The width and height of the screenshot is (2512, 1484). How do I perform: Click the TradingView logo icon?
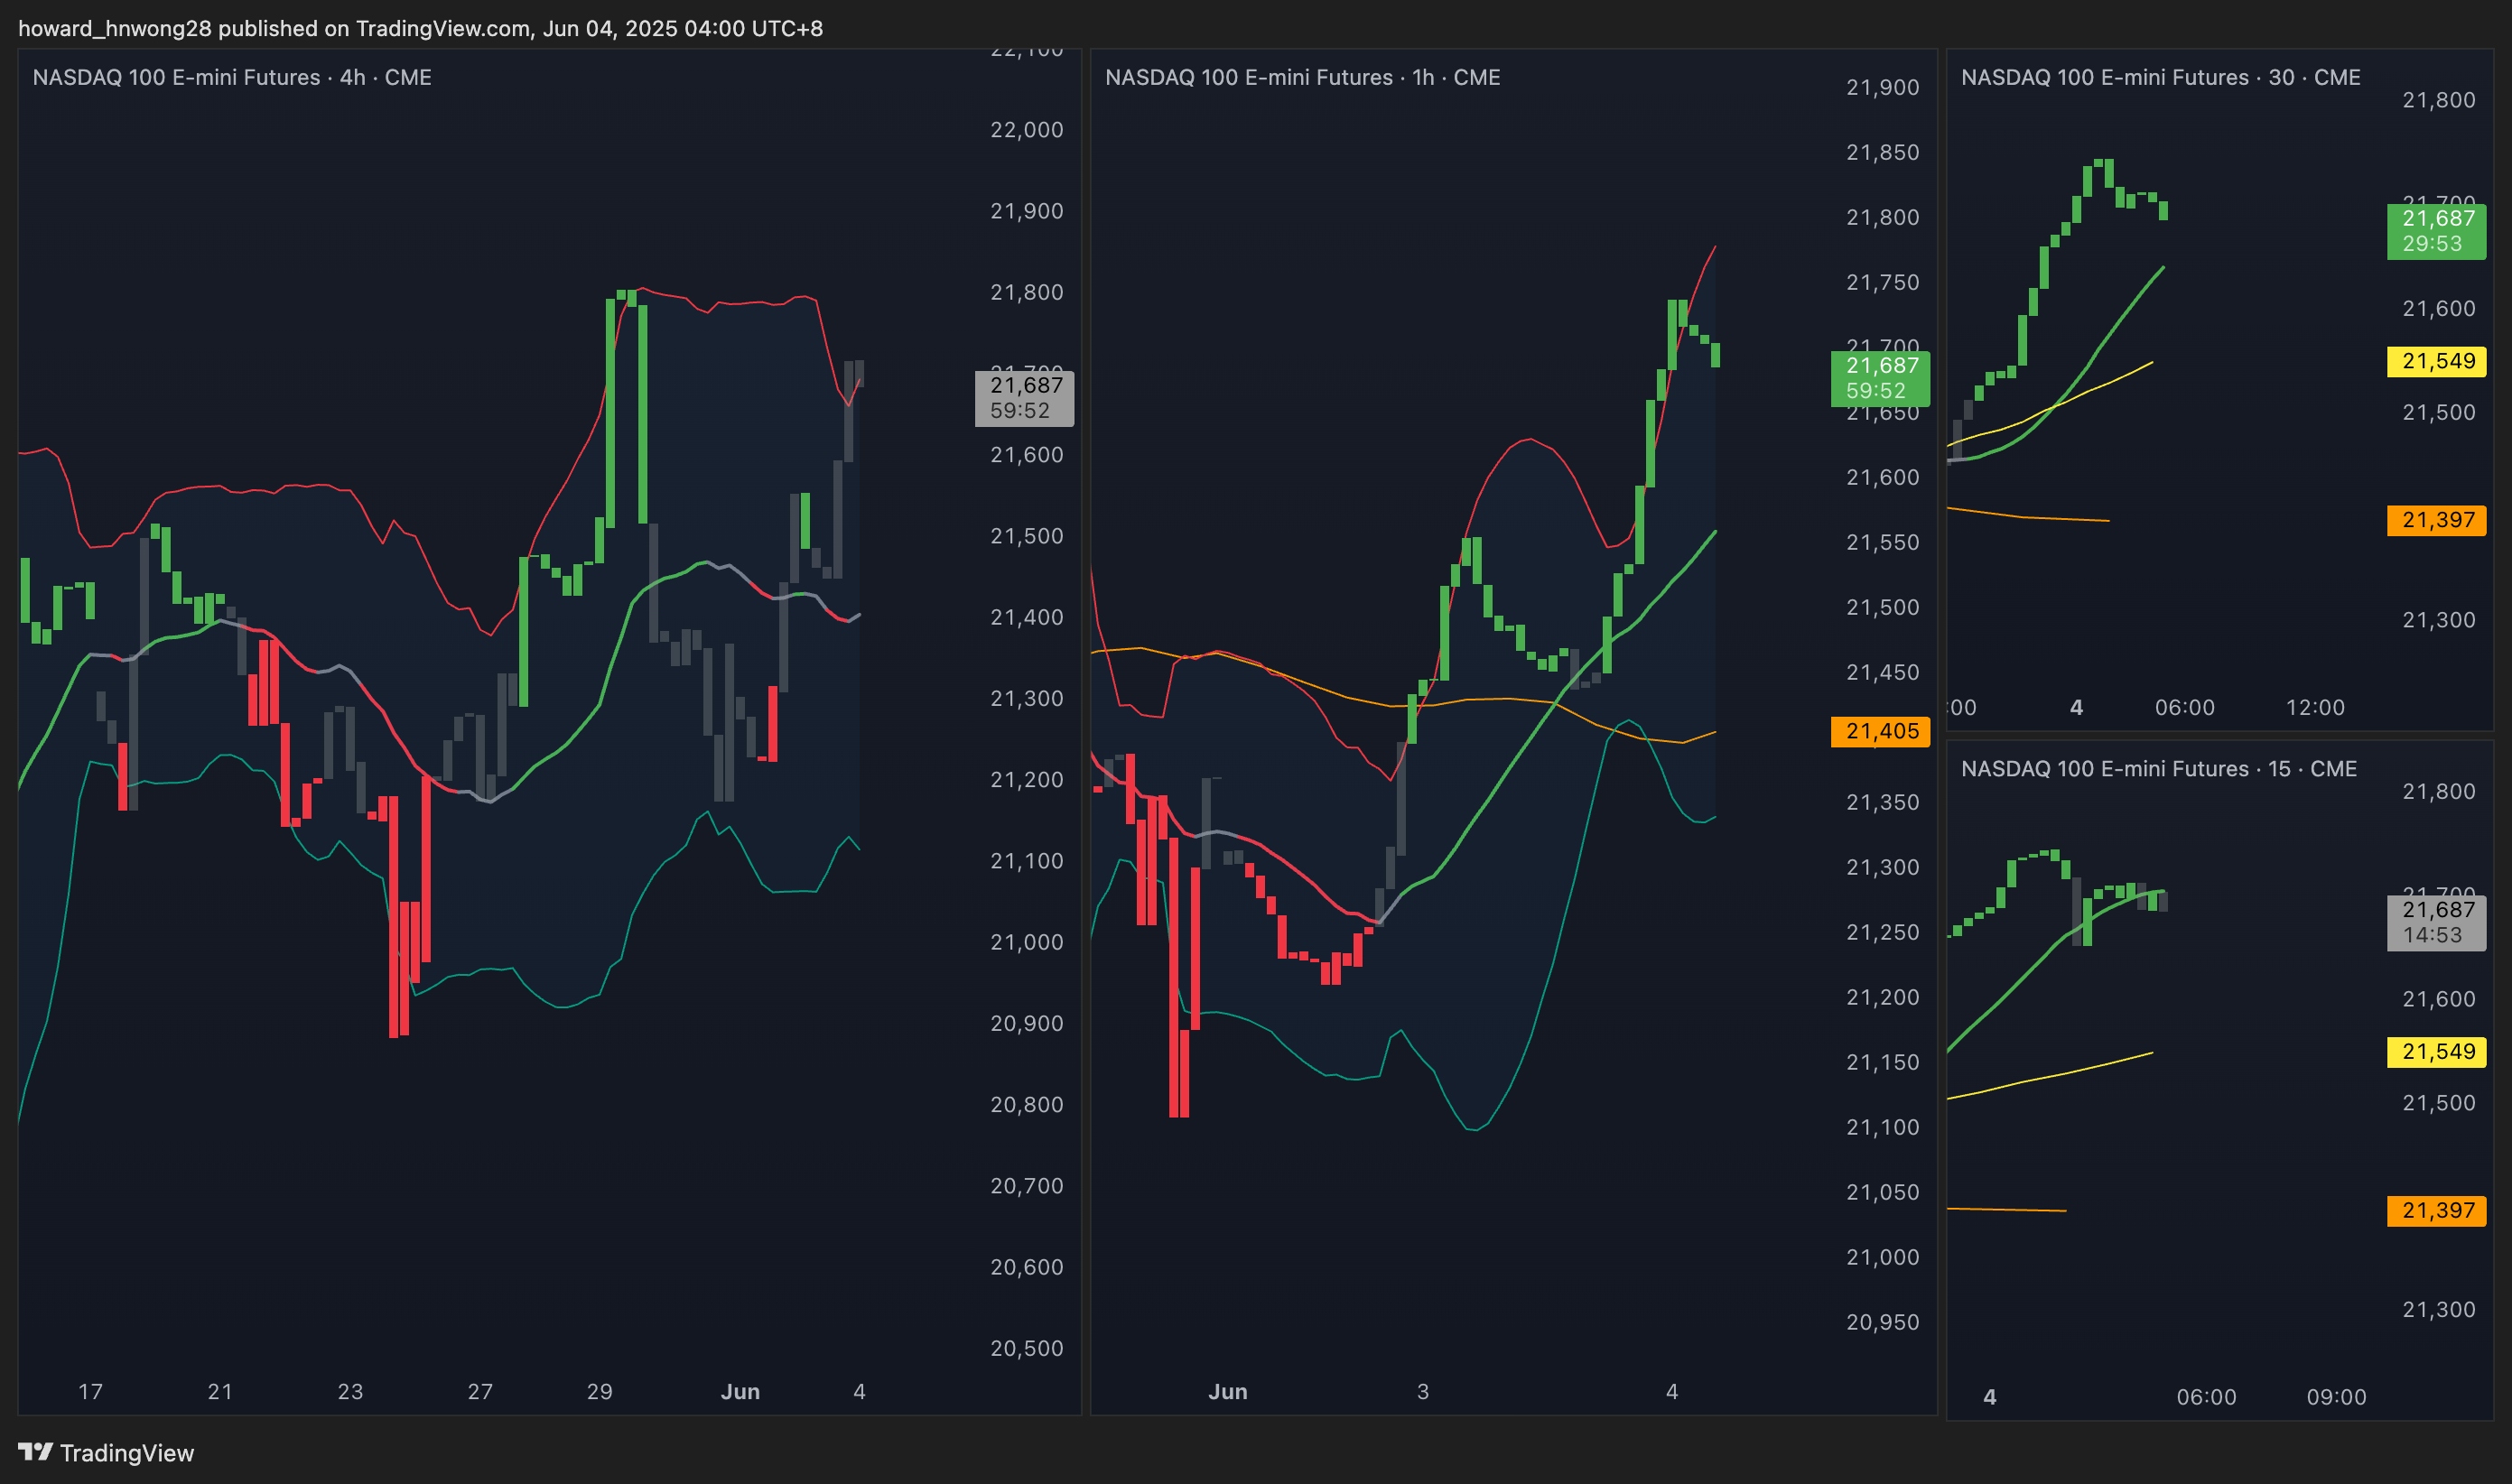pos(35,1451)
